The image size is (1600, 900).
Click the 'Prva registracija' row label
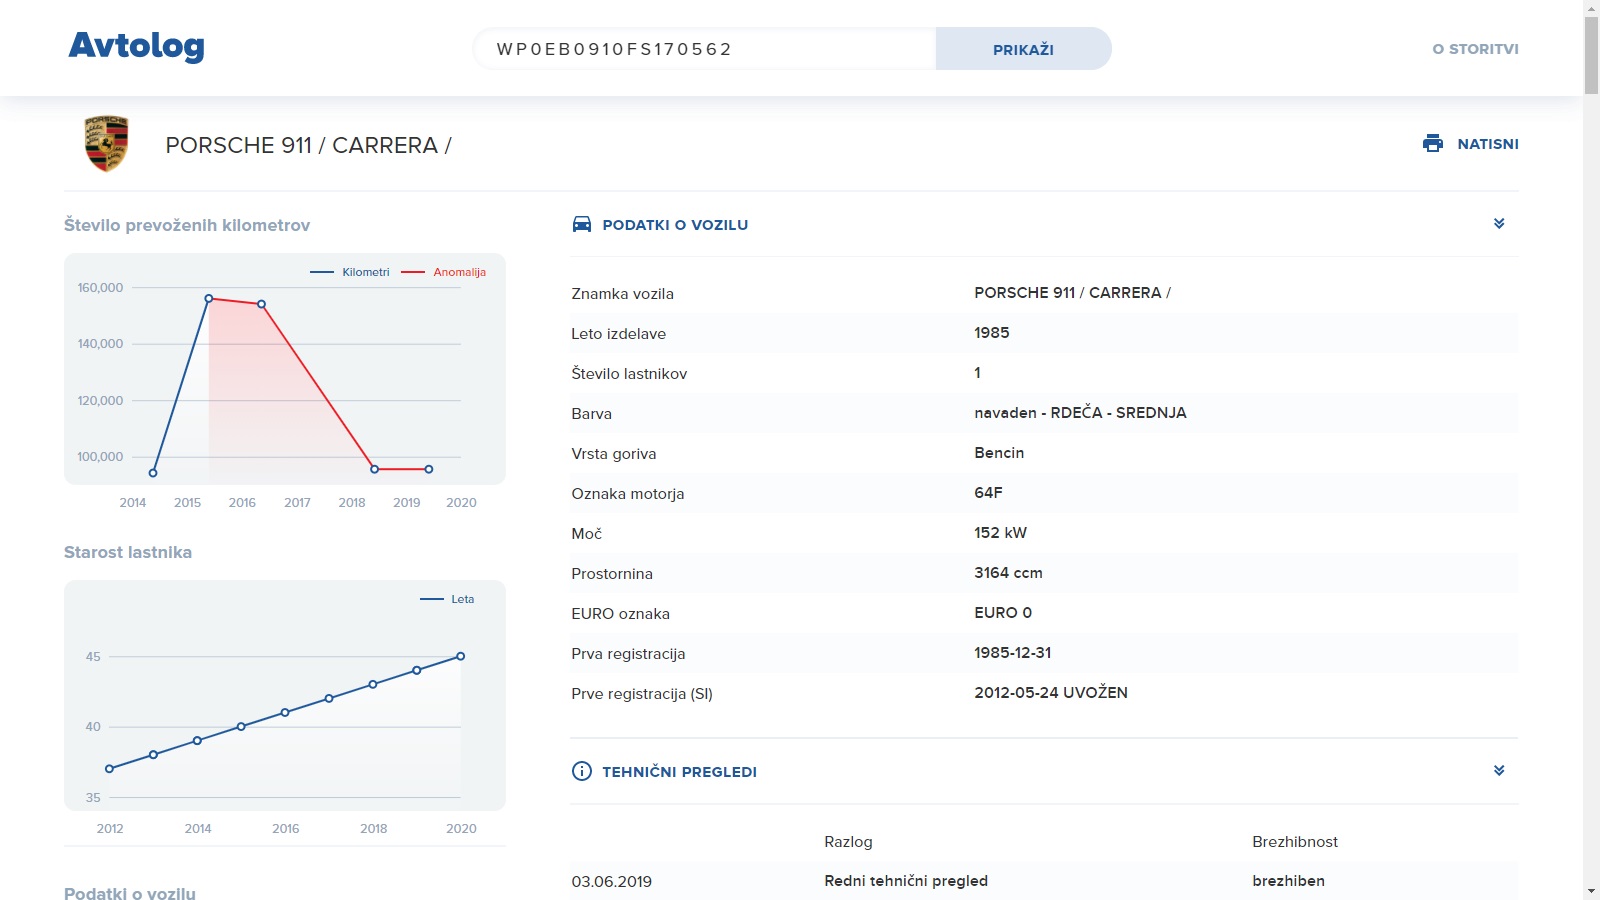click(x=628, y=654)
